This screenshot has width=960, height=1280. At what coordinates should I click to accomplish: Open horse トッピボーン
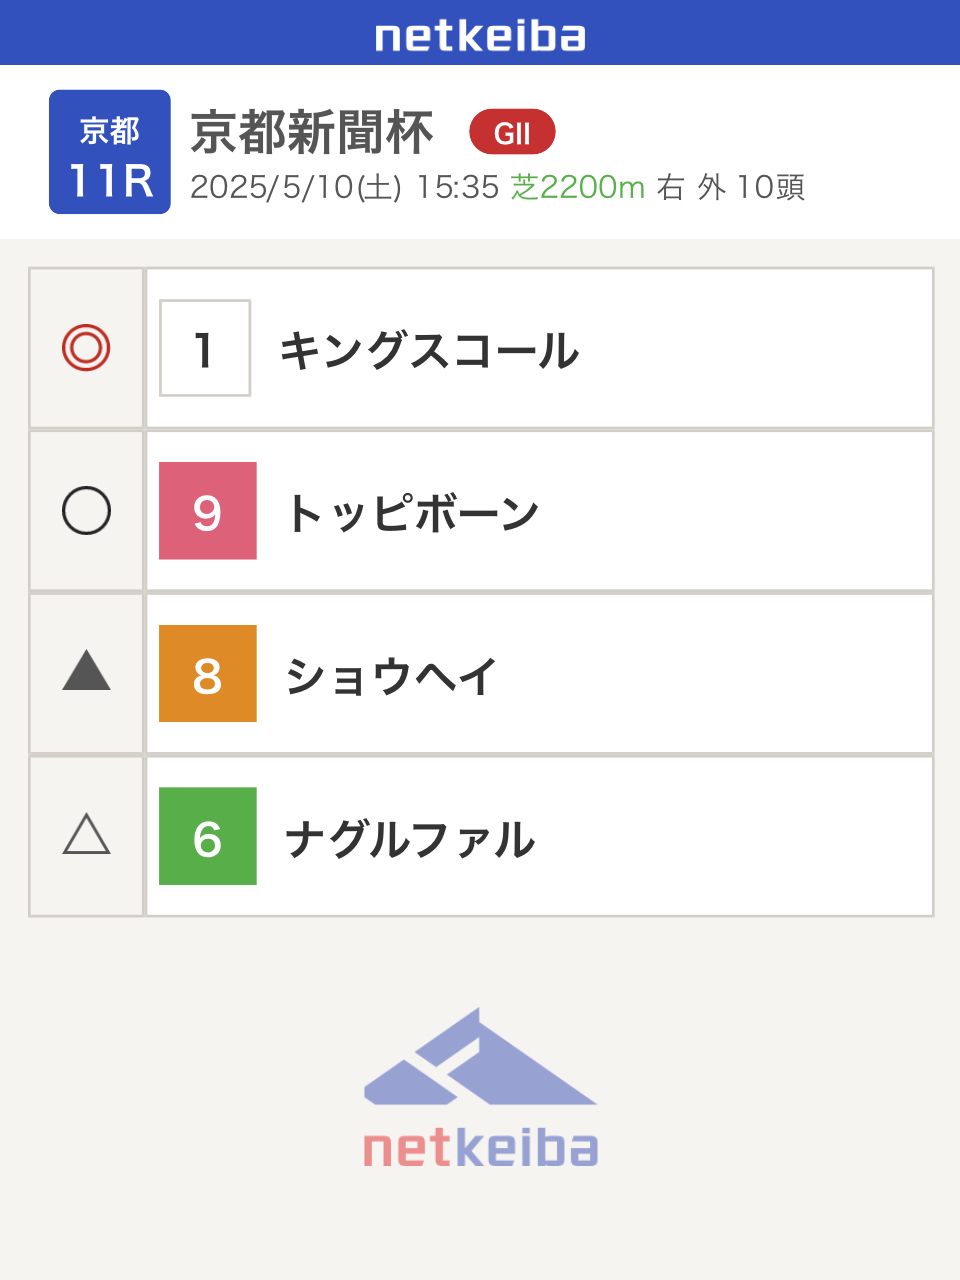click(413, 514)
